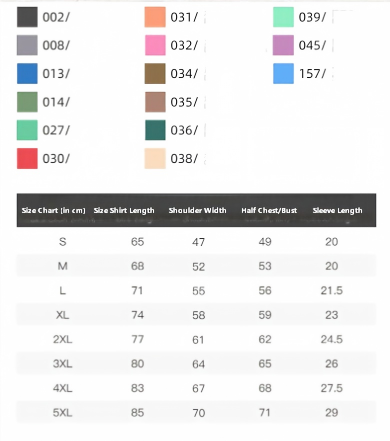The width and height of the screenshot is (390, 441).
Task: Pick the sky blue 157 swatch
Action: coord(283,73)
